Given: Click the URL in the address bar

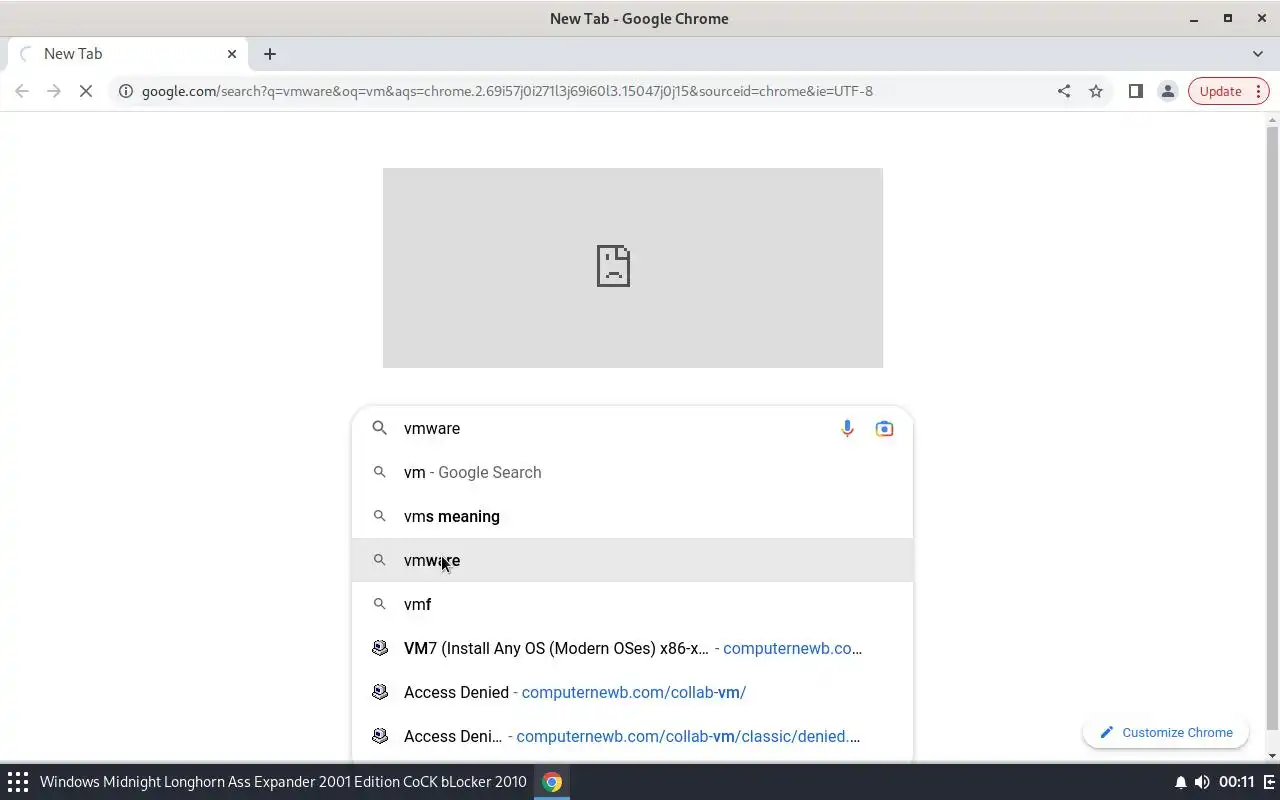Looking at the screenshot, I should 507,91.
